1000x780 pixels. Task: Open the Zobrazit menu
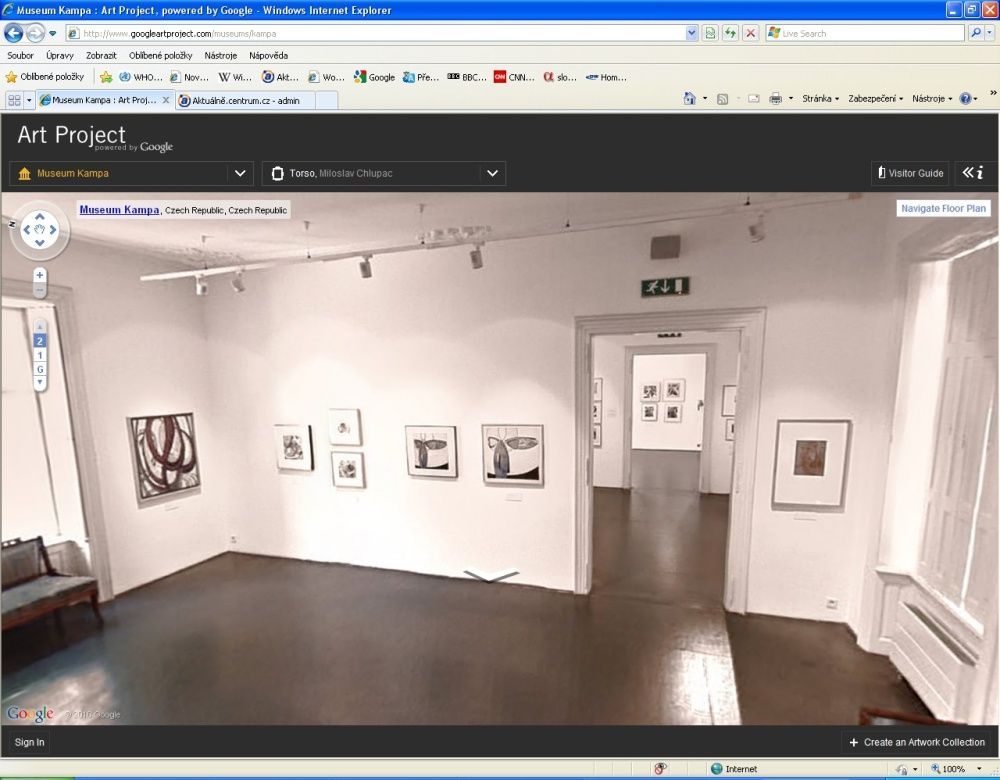pyautogui.click(x=101, y=55)
